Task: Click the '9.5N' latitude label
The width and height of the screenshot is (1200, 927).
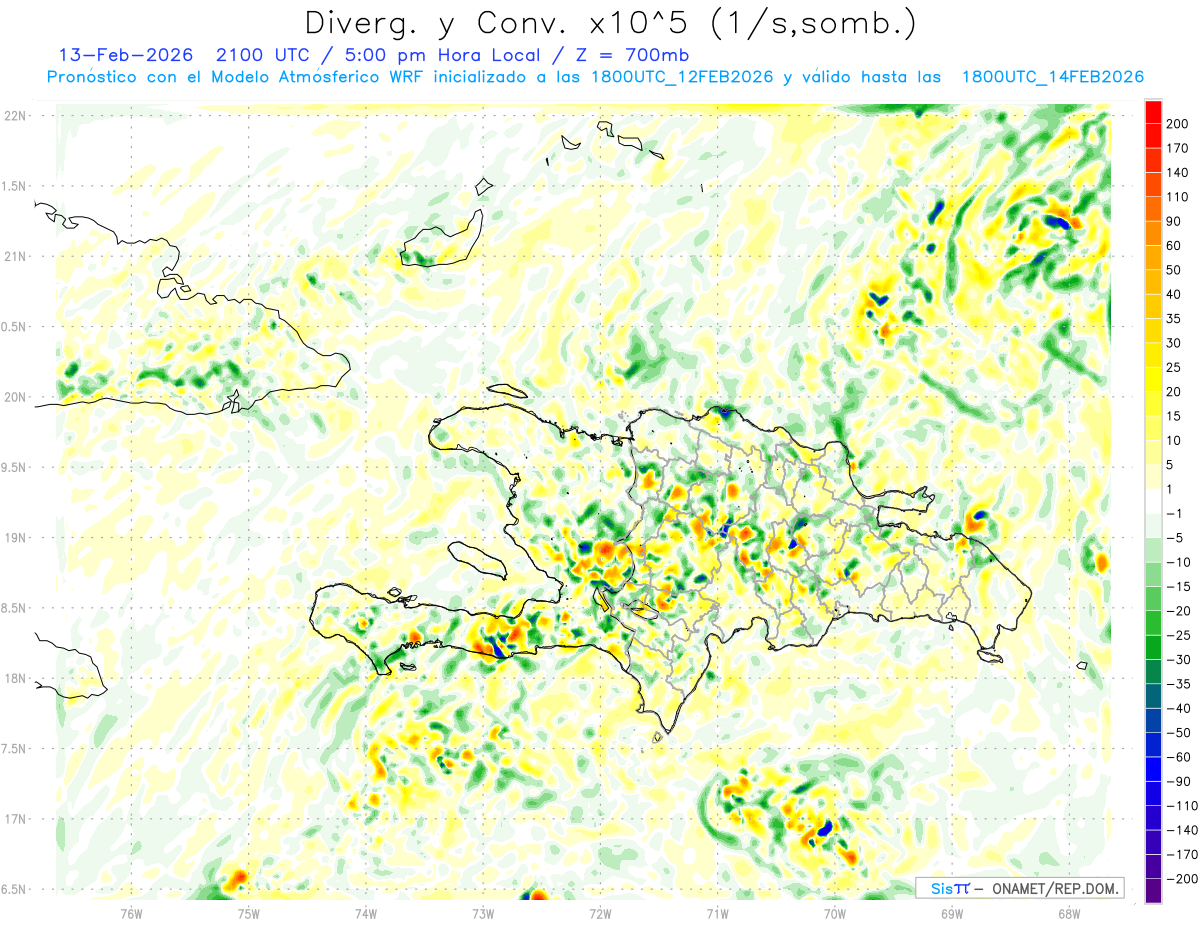Action: pos(13,467)
